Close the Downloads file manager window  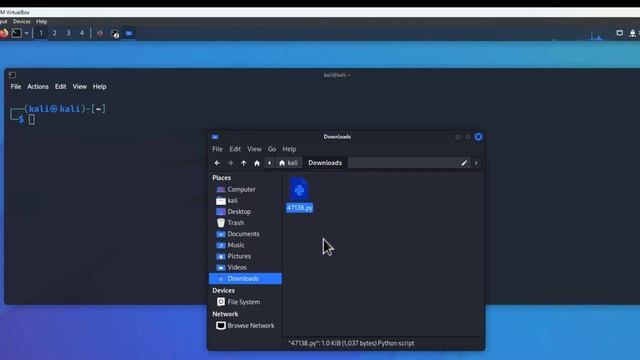478,137
